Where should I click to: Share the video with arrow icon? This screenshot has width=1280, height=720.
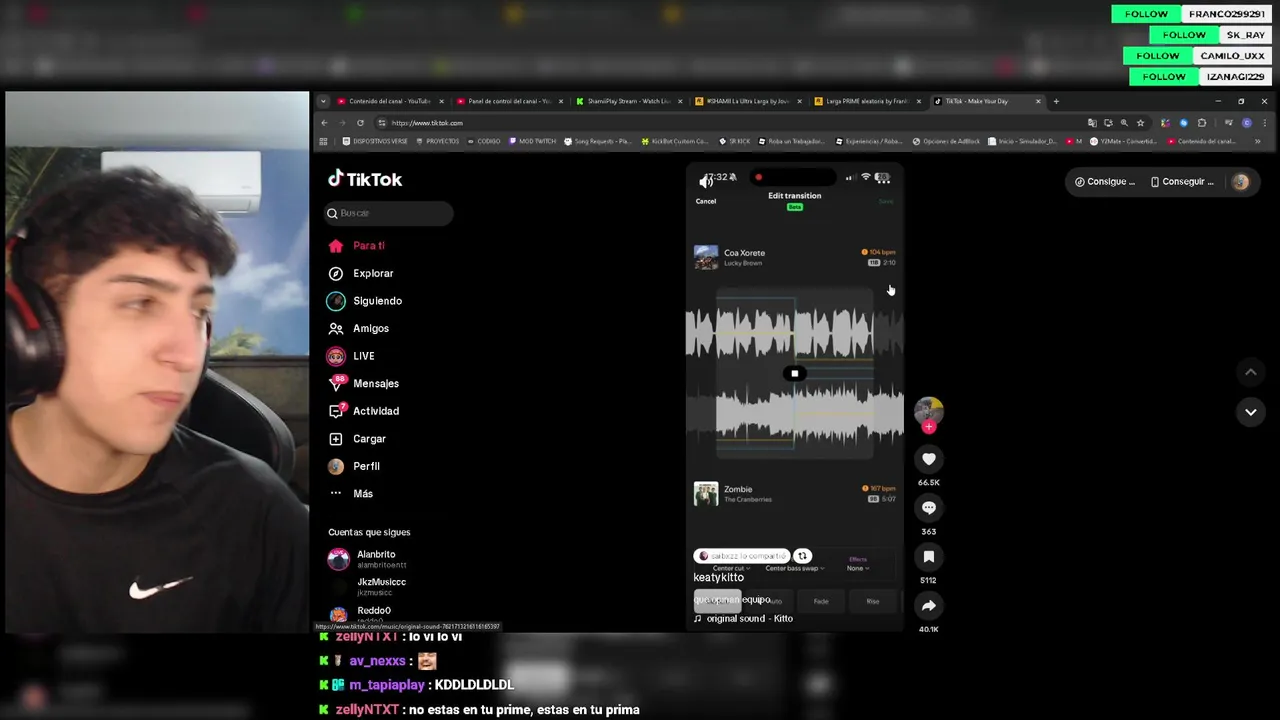[x=929, y=605]
